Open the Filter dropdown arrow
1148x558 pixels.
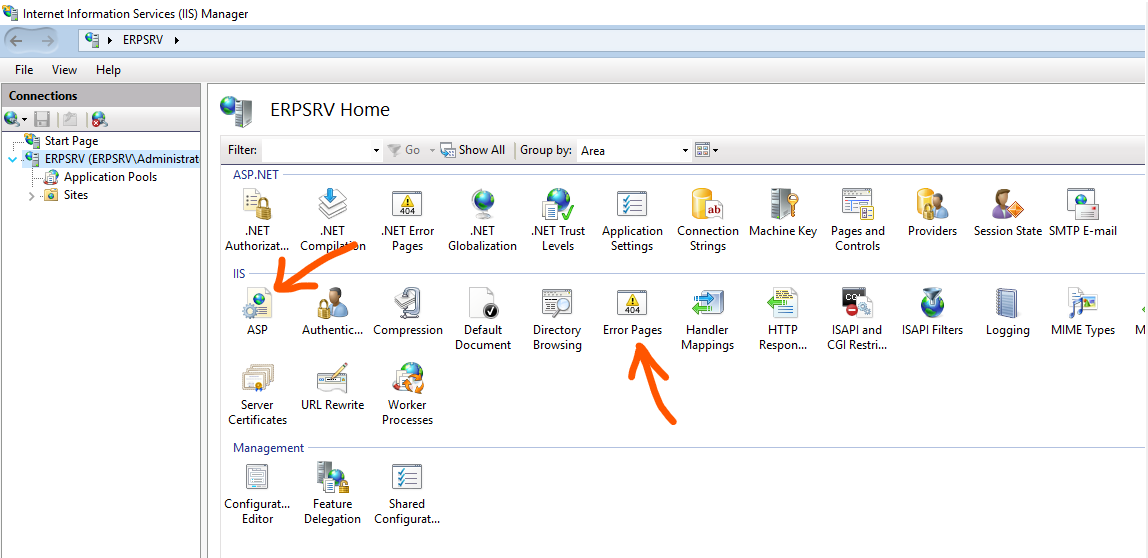pyautogui.click(x=376, y=150)
